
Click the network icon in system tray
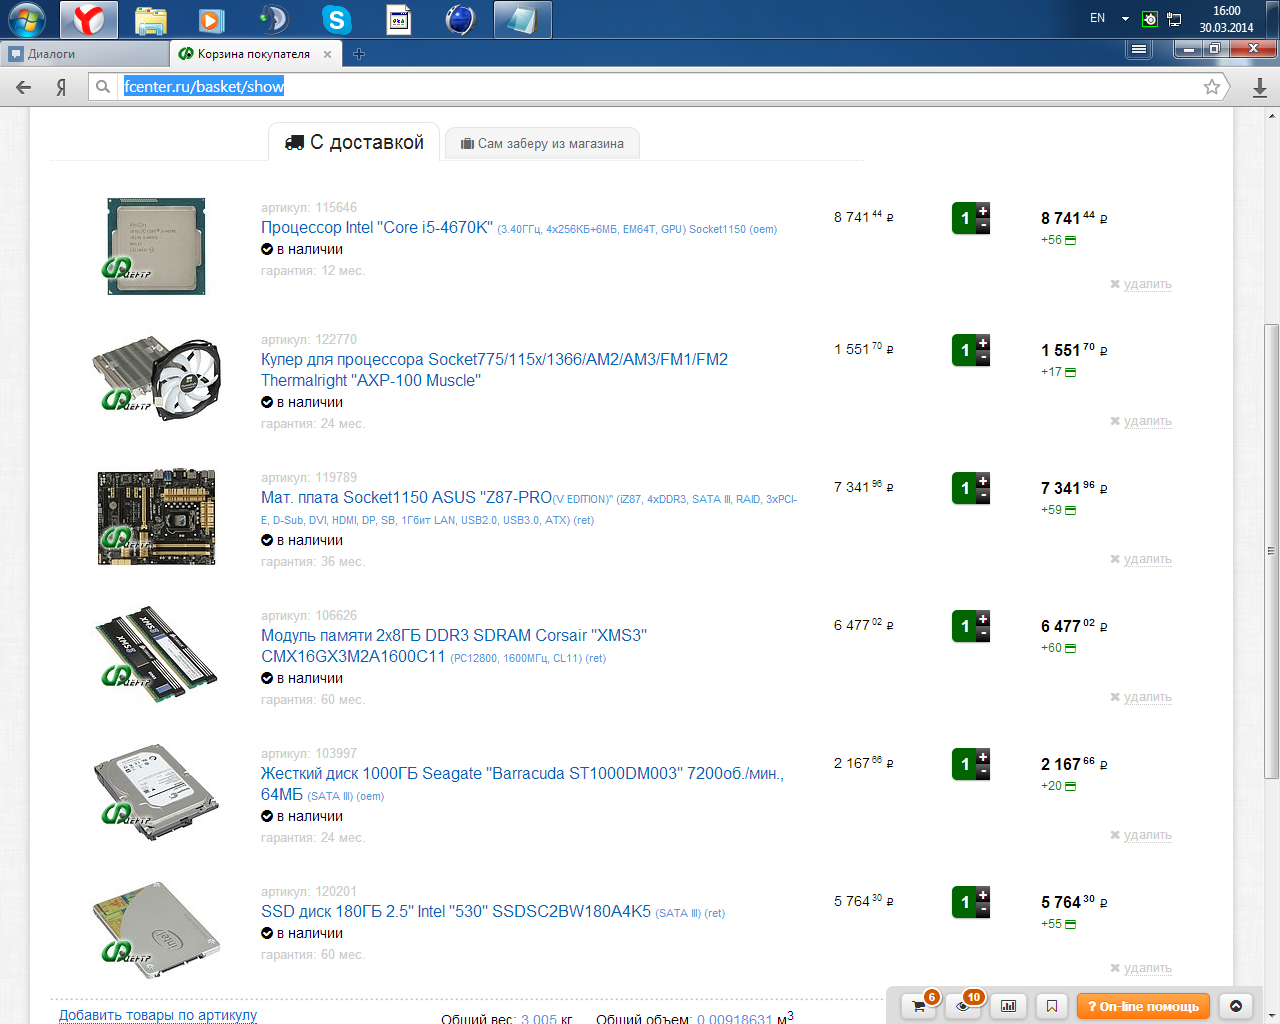1174,19
